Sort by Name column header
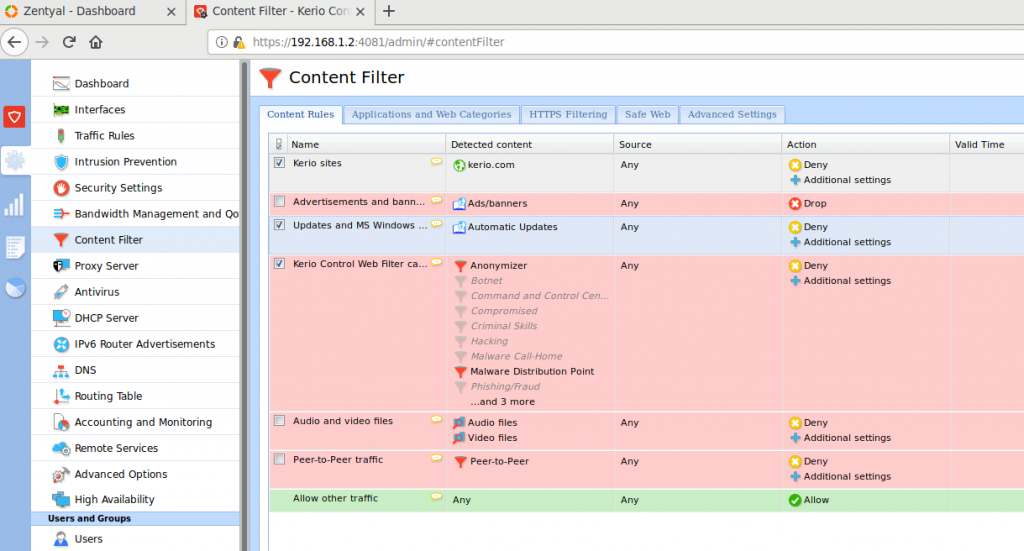This screenshot has height=551, width=1024. (366, 144)
